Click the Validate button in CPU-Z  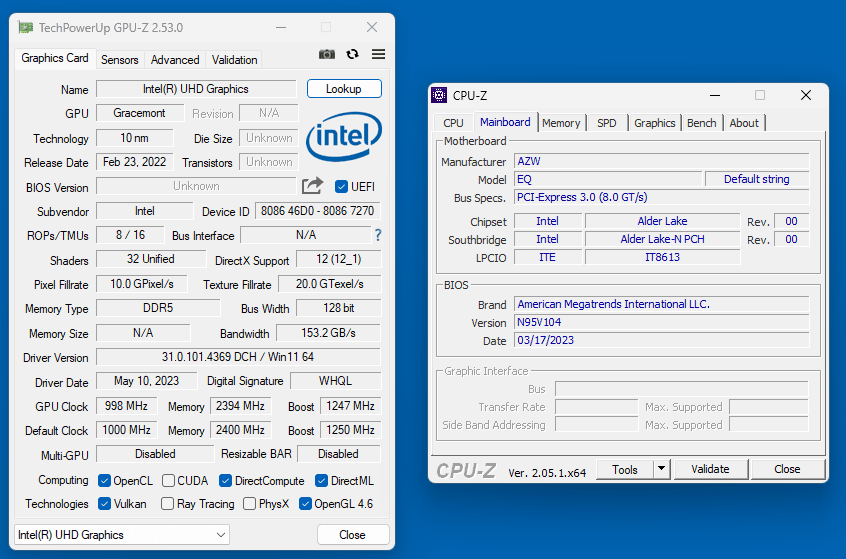711,469
